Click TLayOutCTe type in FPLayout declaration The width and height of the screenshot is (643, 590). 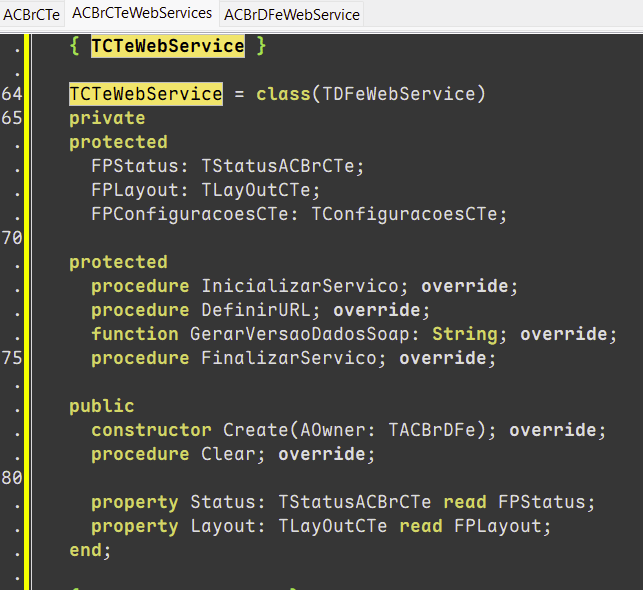click(256, 190)
